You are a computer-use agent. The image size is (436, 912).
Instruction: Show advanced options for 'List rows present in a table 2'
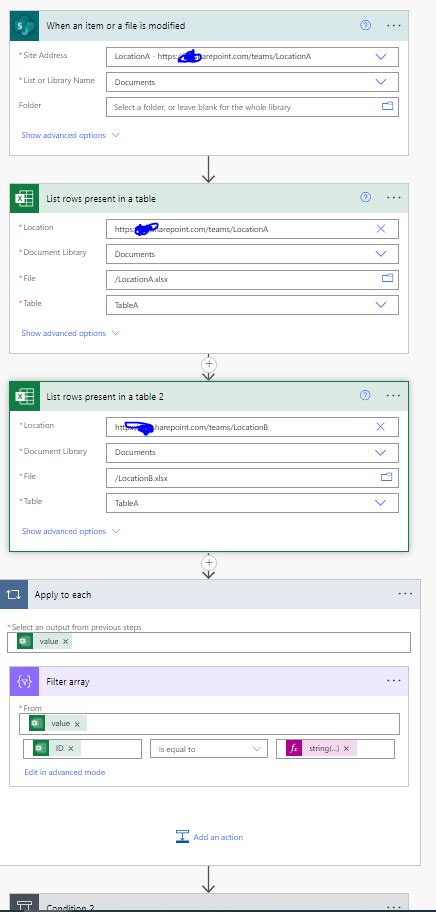(70, 531)
